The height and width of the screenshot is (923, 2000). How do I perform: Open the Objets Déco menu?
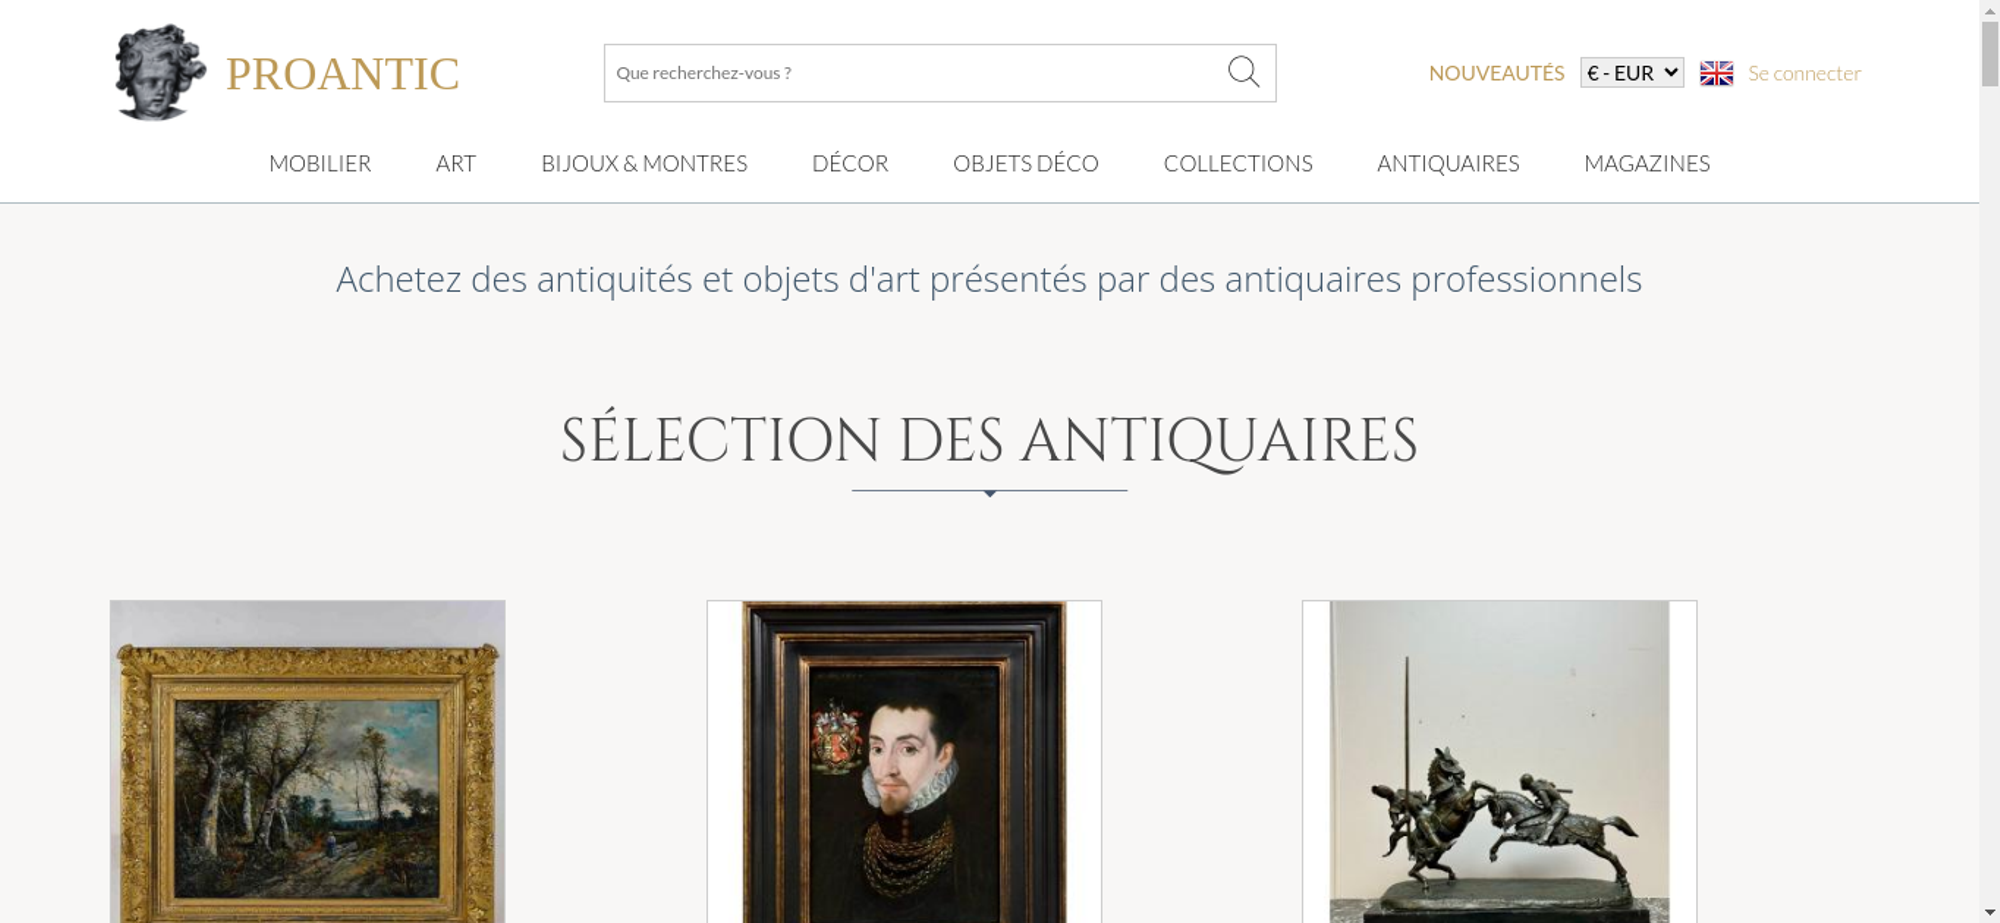[x=1026, y=163]
